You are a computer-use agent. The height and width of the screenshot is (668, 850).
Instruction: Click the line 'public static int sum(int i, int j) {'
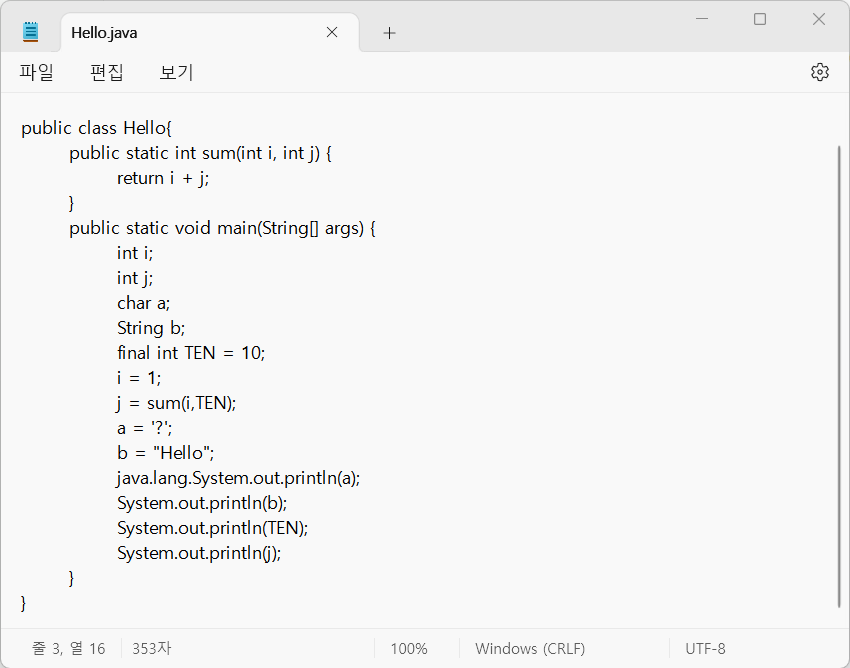pos(201,153)
